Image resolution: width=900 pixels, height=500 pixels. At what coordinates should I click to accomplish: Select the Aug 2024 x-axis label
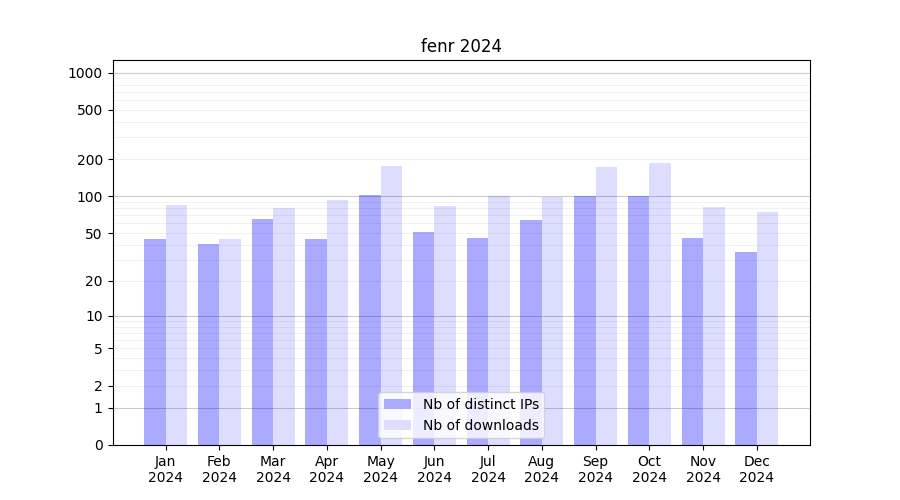(541, 469)
